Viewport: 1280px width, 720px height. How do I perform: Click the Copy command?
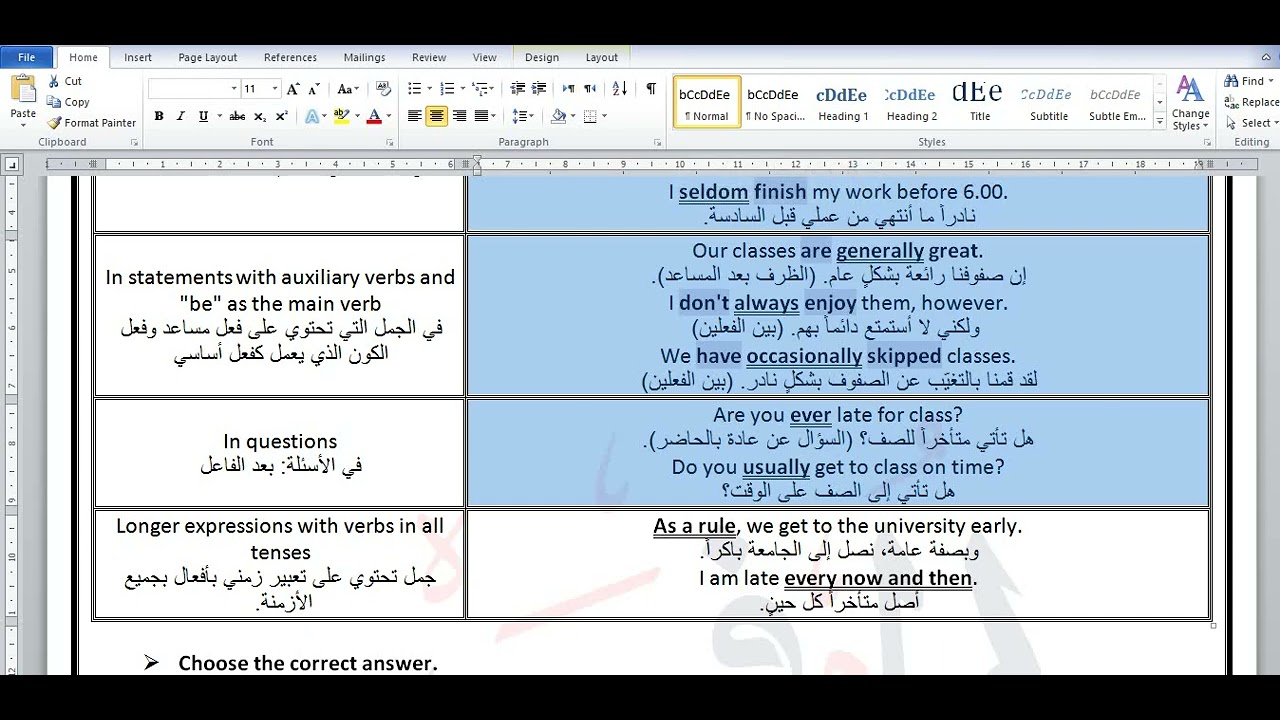(68, 102)
